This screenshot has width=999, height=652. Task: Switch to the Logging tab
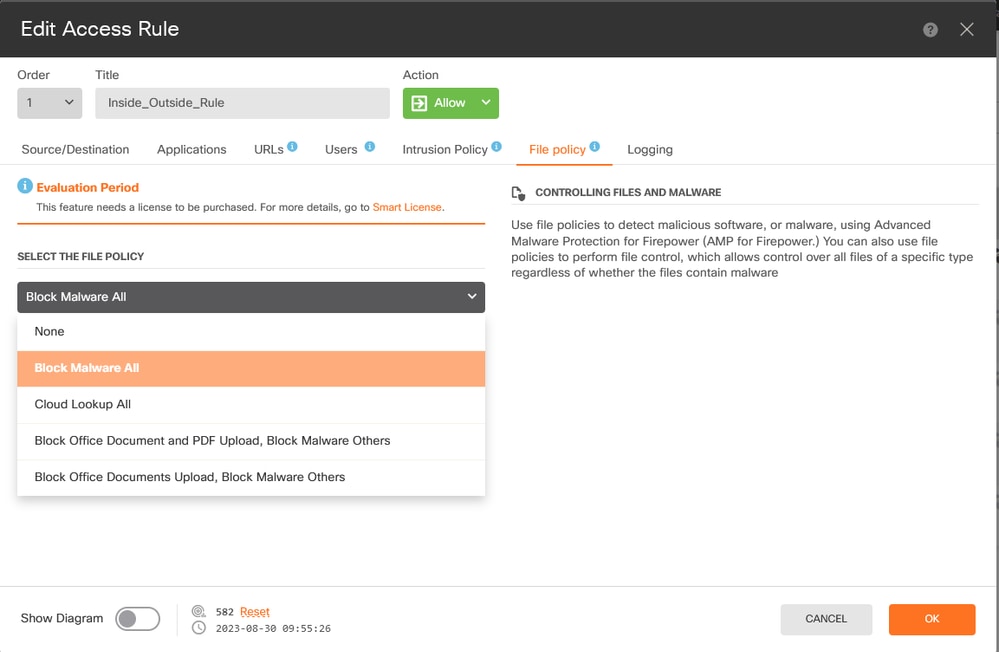click(x=650, y=150)
